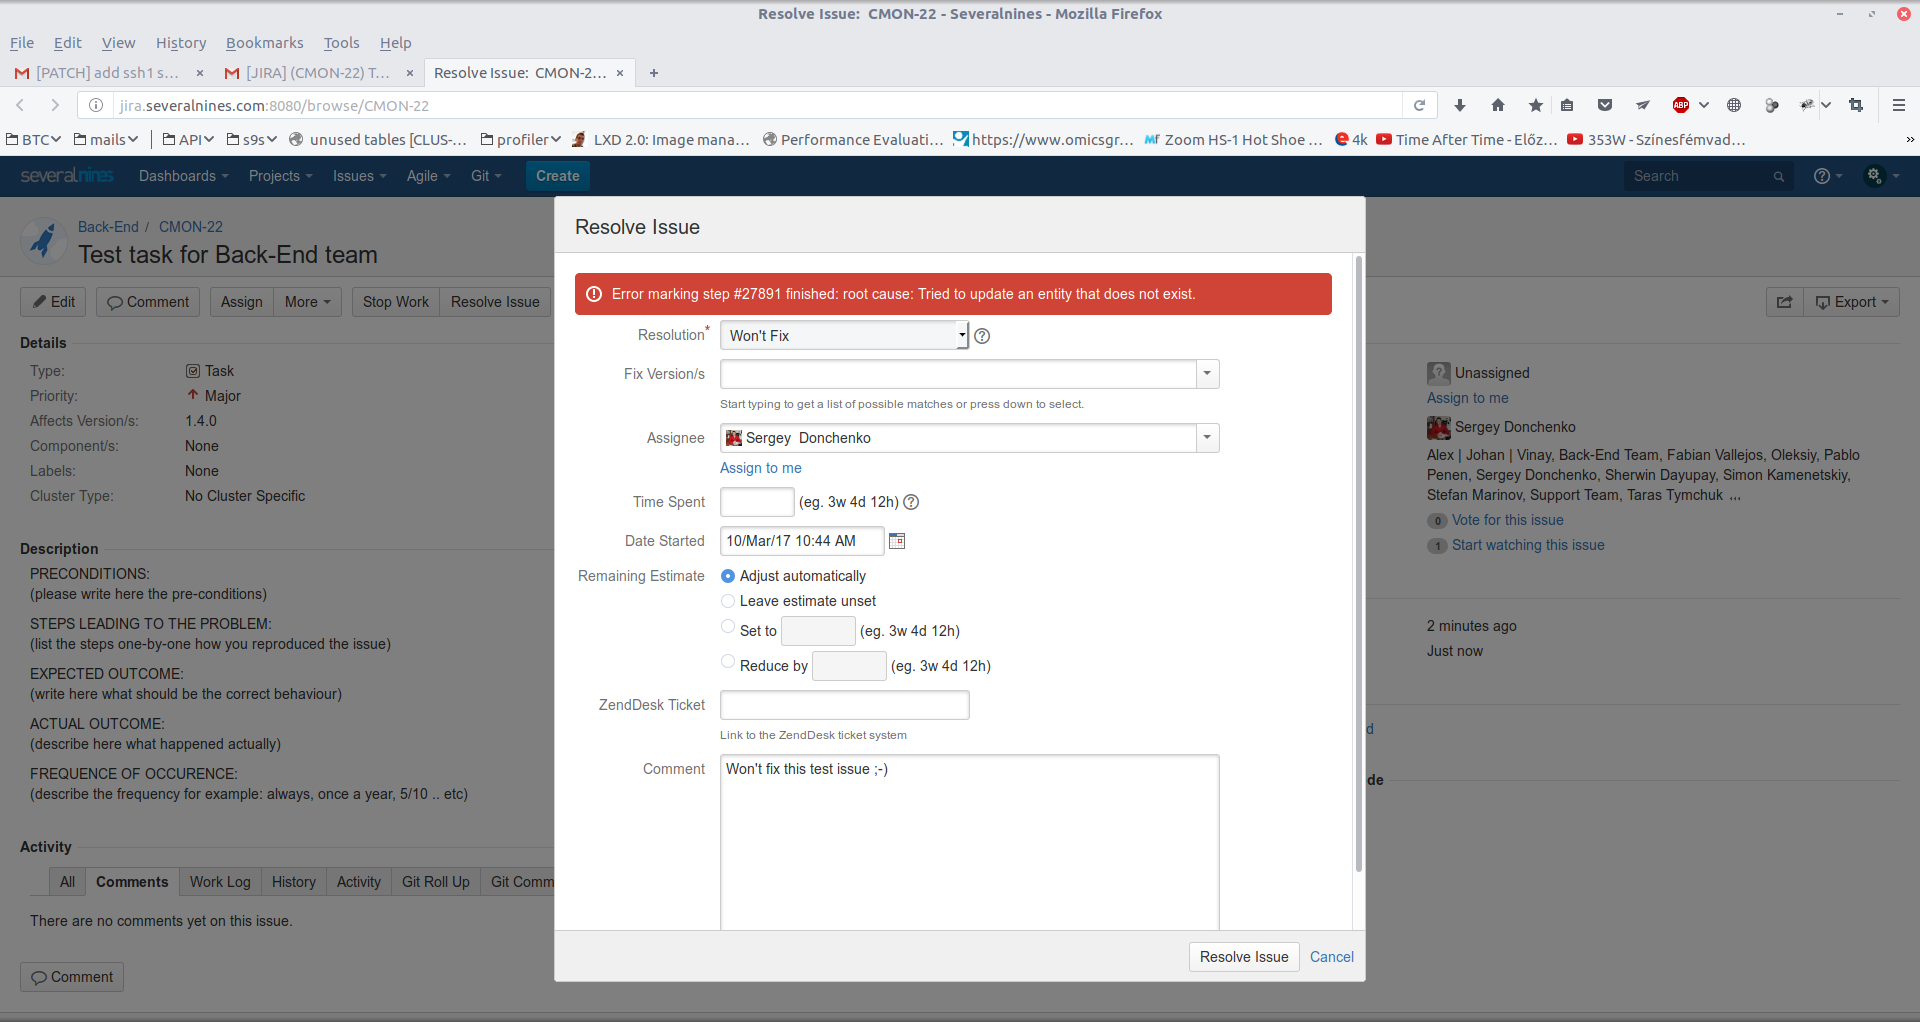The height and width of the screenshot is (1022, 1920).
Task: Click Stop Work button
Action: point(396,302)
